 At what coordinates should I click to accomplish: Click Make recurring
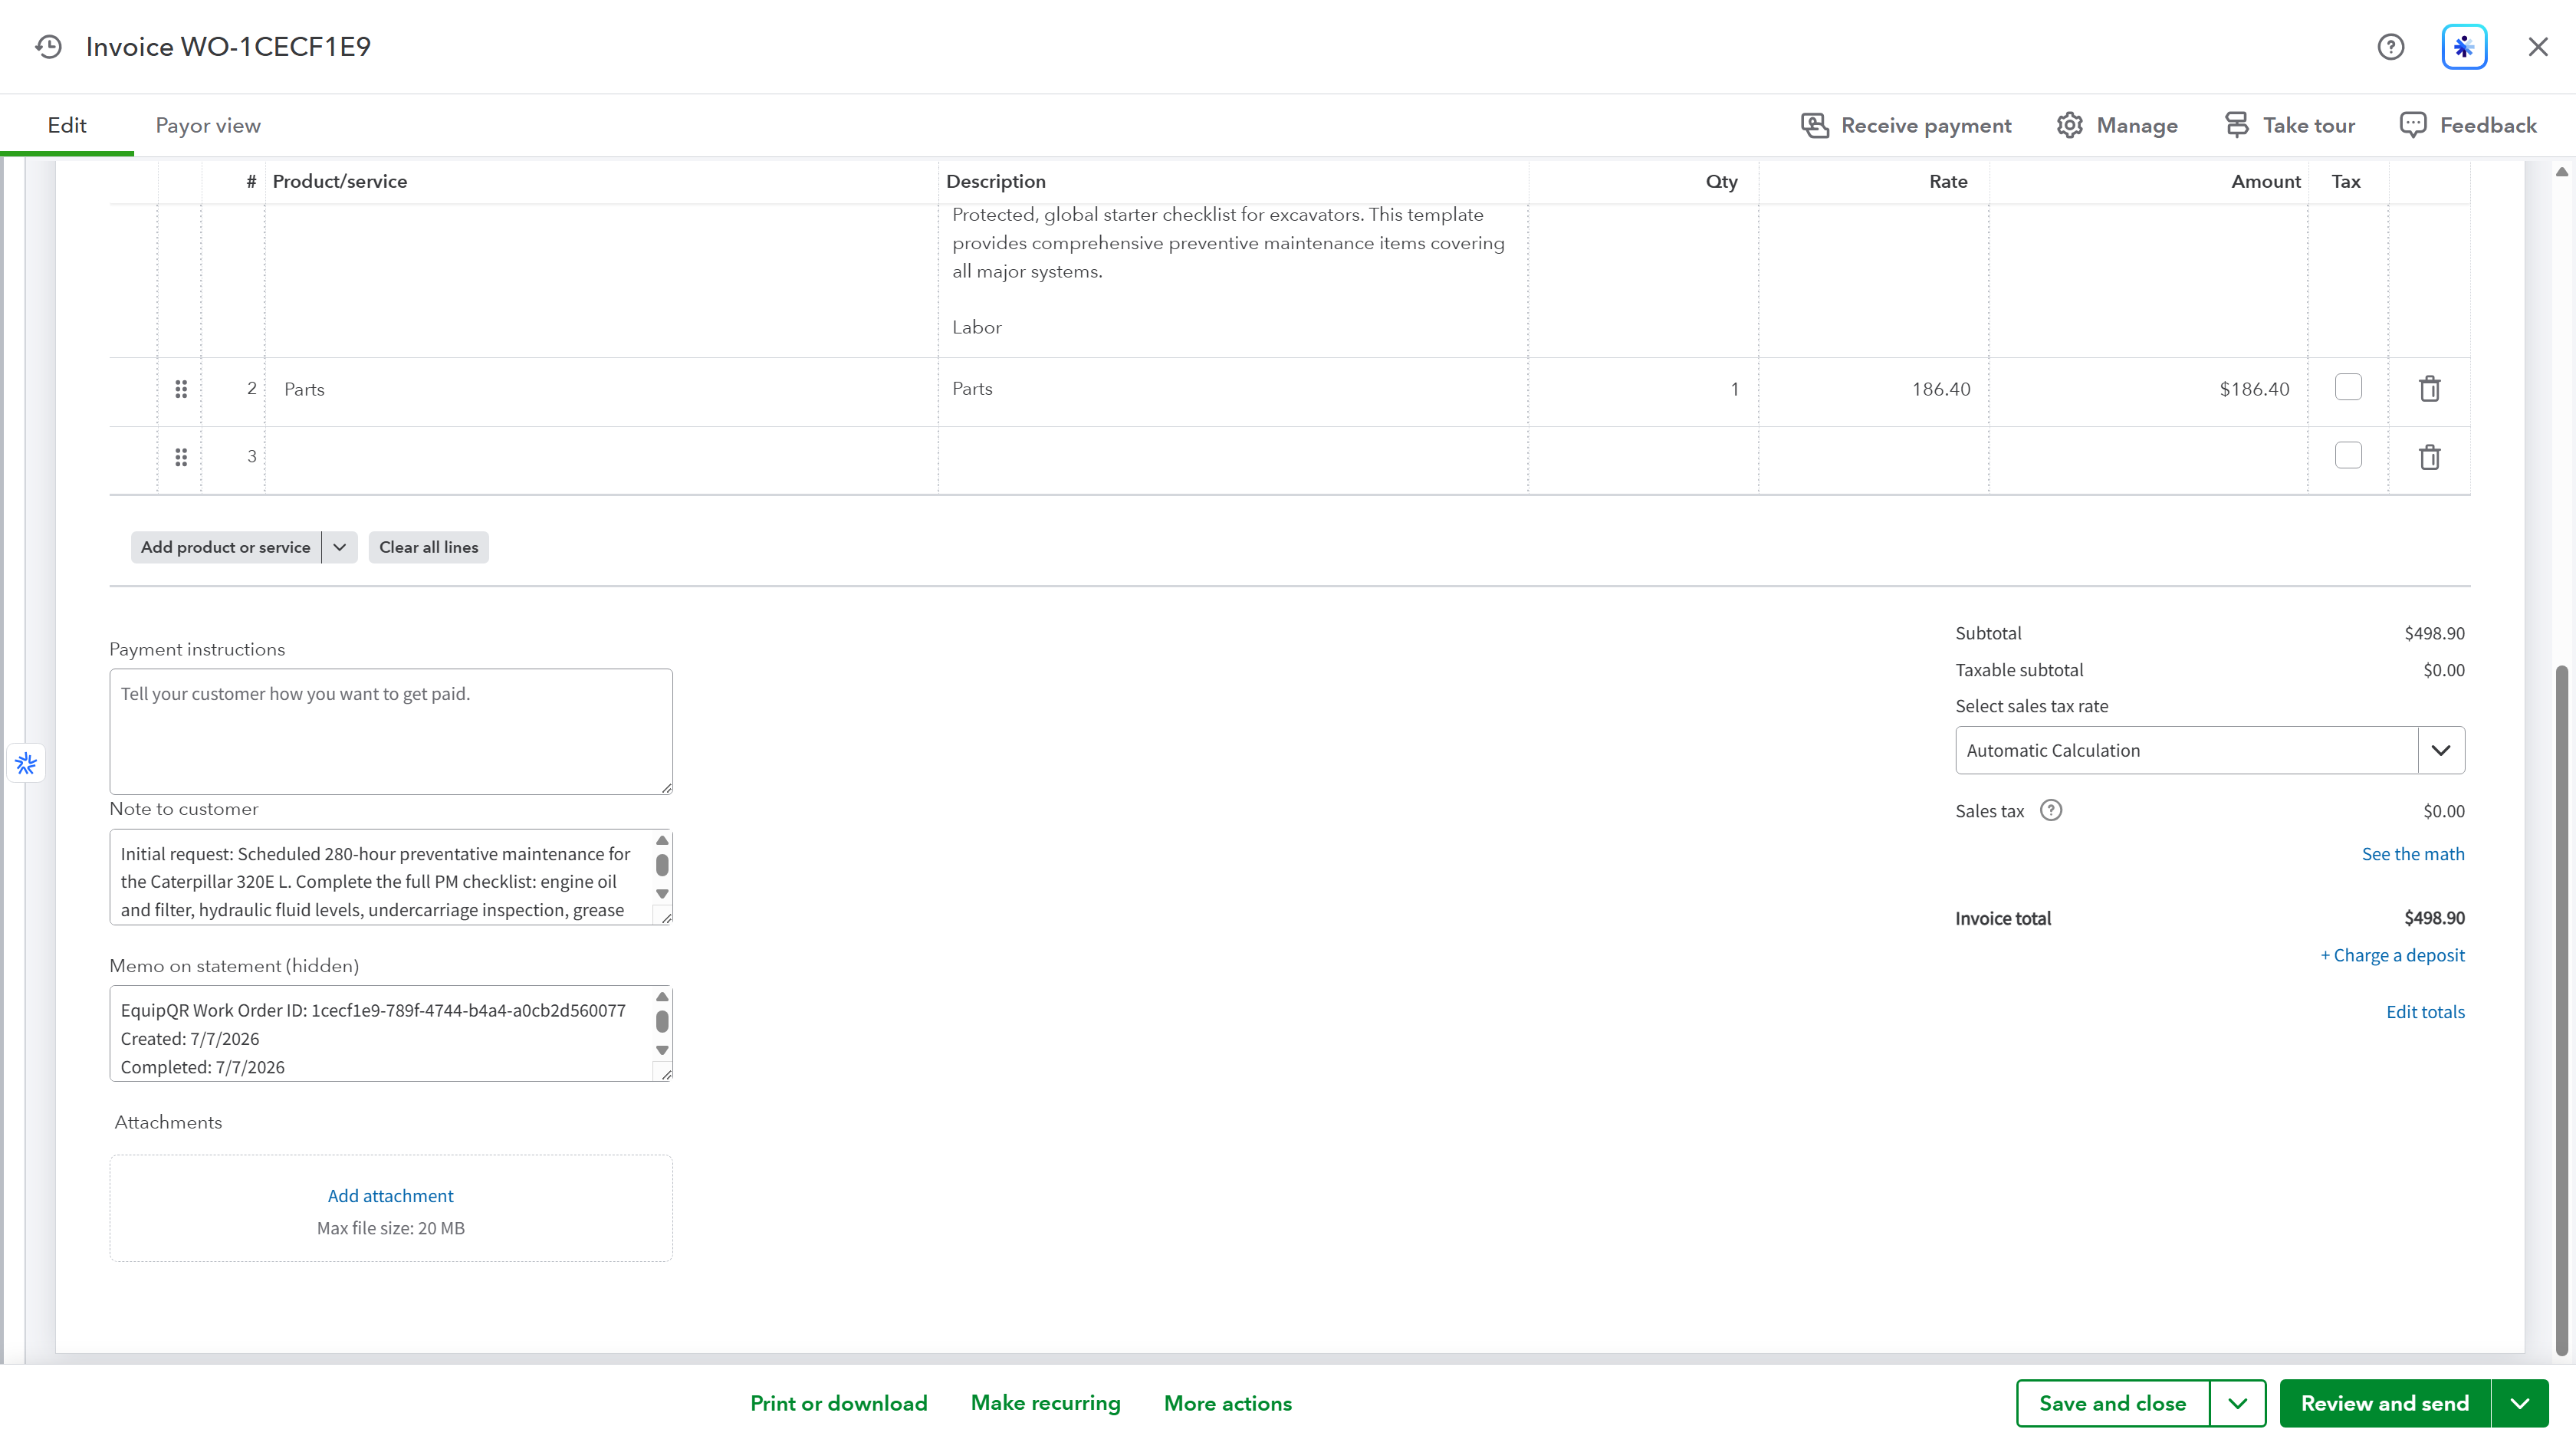pos(1045,1403)
